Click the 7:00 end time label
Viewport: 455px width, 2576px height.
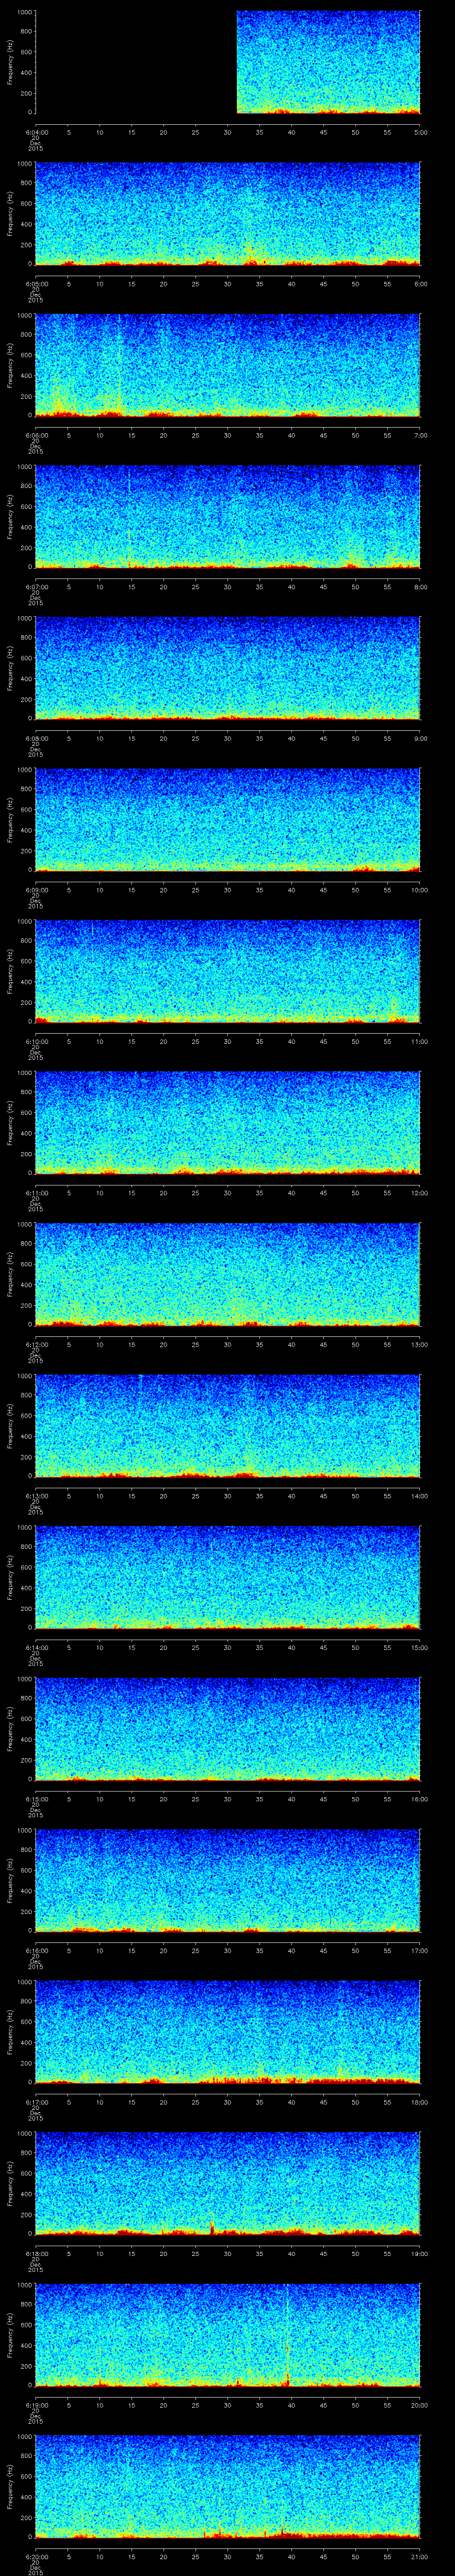tap(420, 435)
